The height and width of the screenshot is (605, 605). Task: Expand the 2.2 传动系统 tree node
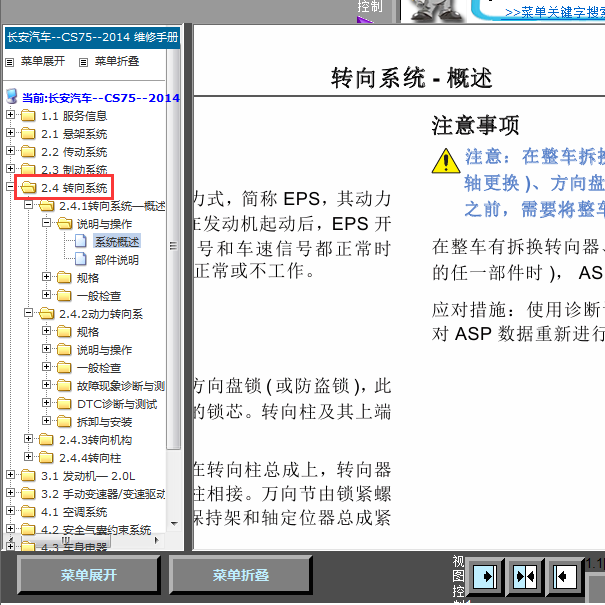[10, 151]
